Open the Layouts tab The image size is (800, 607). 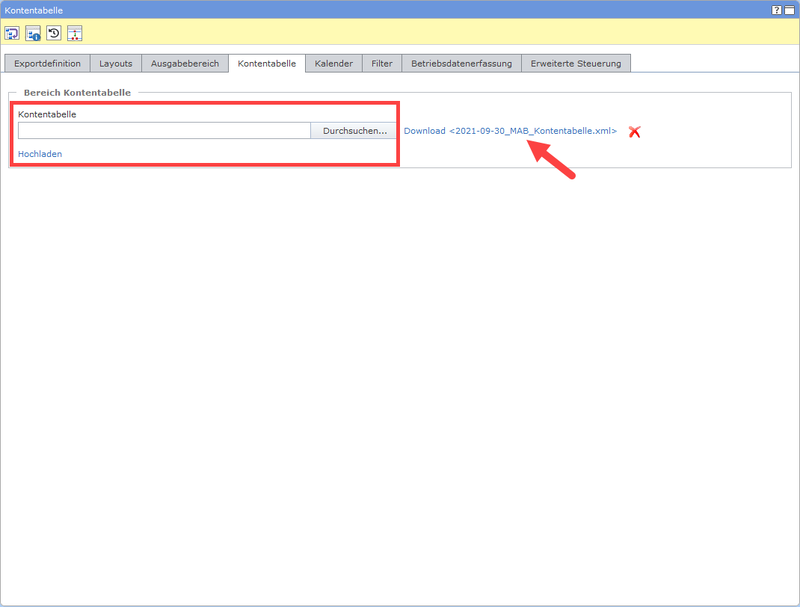(116, 63)
